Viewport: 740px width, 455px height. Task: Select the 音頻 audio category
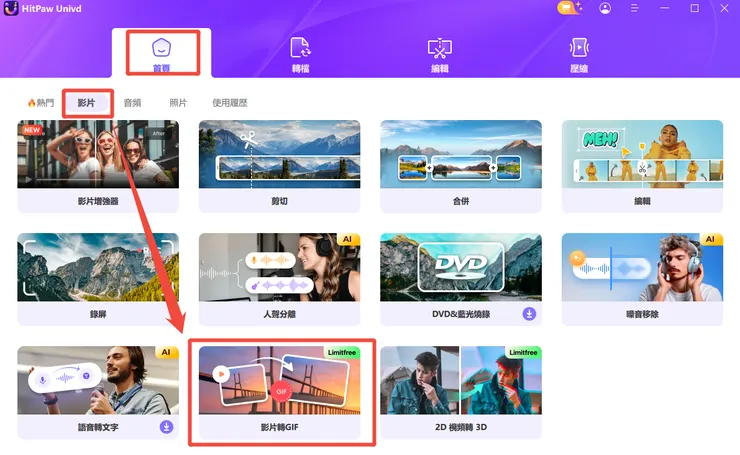click(132, 103)
